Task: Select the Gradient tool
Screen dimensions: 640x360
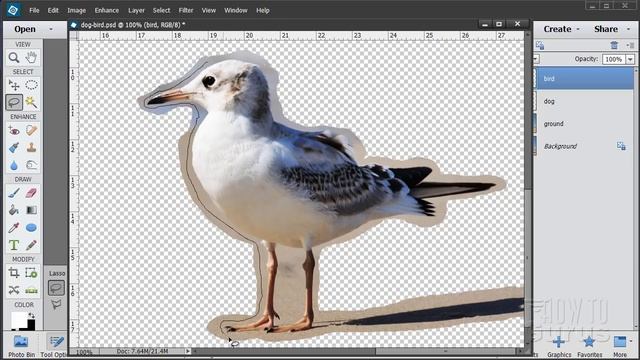Action: tap(31, 210)
